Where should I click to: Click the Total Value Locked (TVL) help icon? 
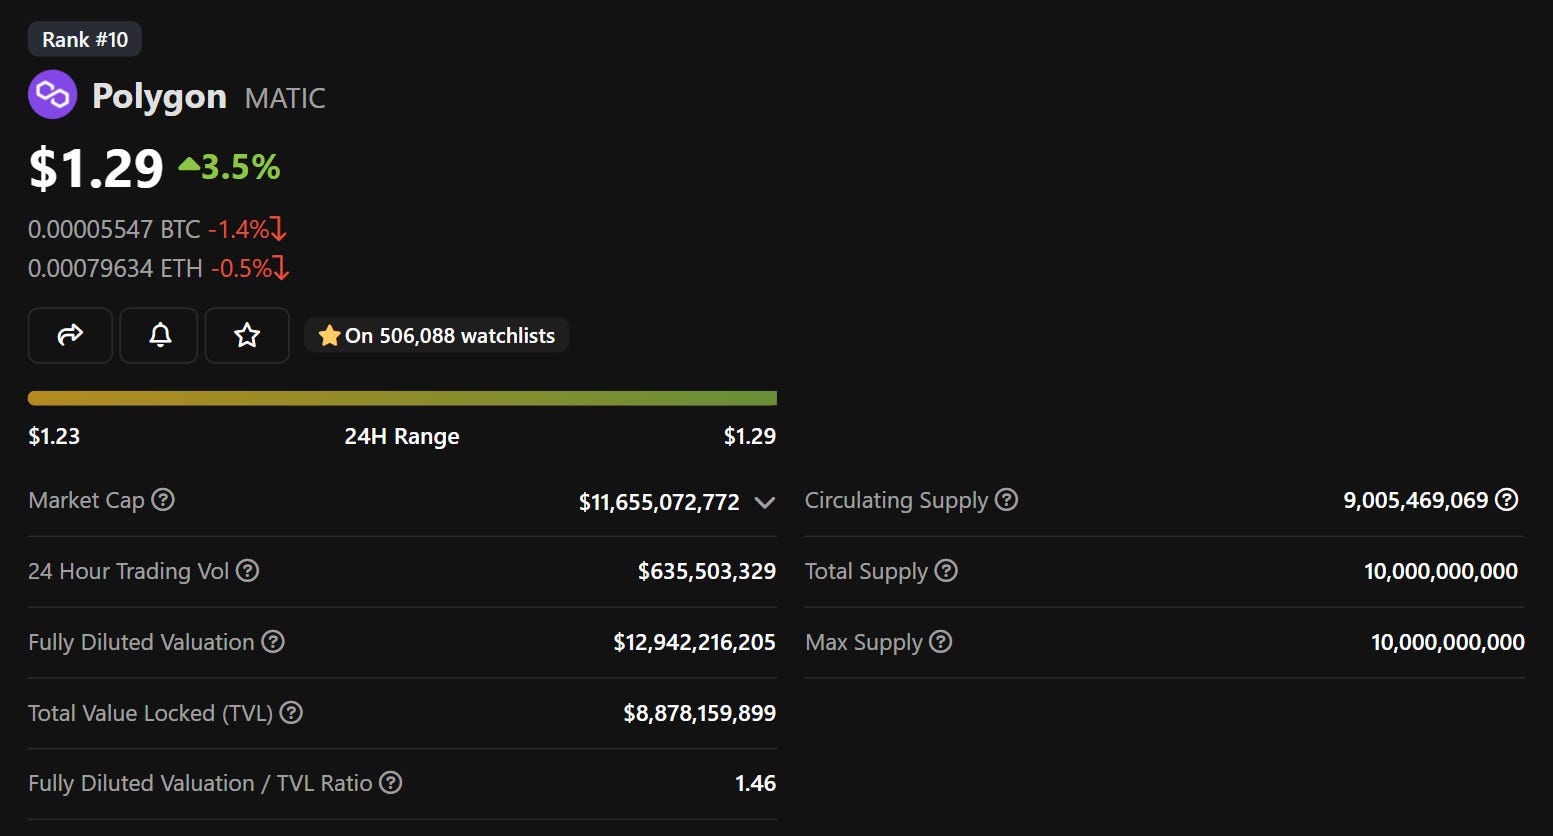point(291,712)
